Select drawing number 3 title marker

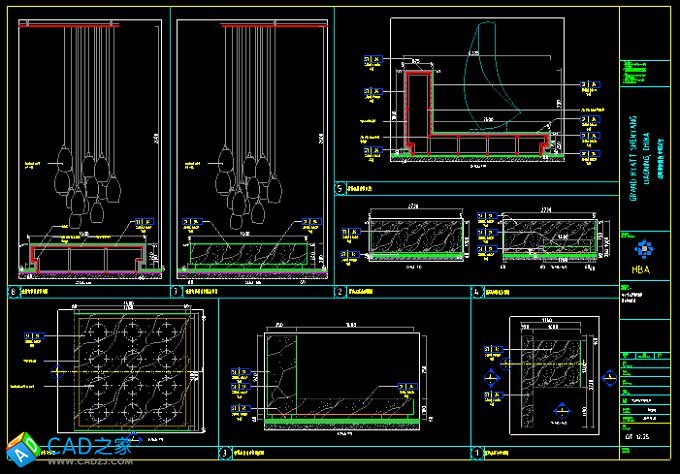(225, 452)
